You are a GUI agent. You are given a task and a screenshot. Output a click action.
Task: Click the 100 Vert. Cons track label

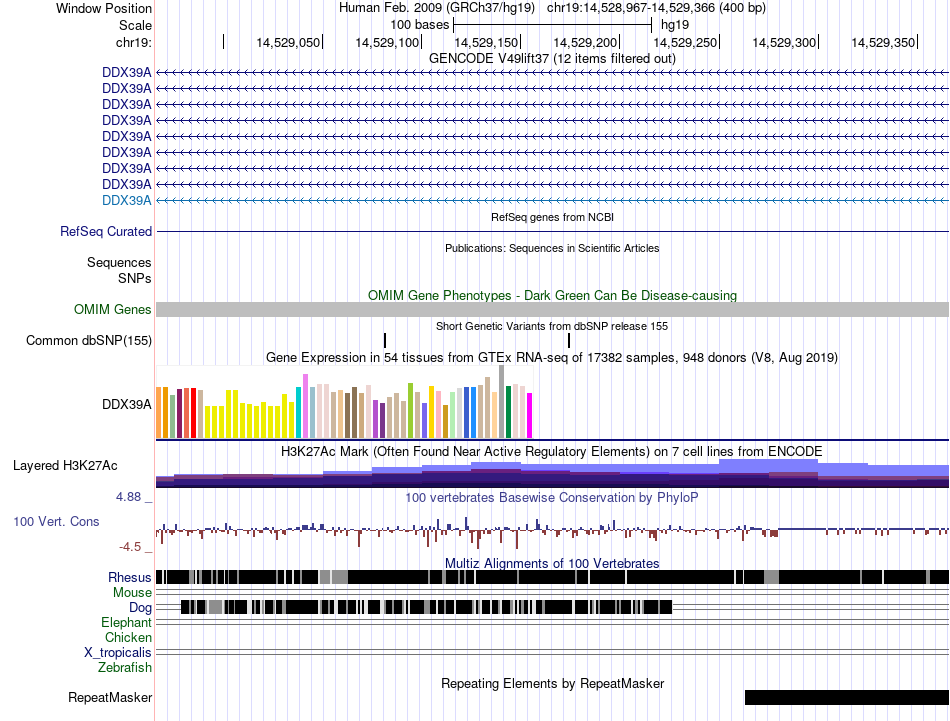click(56, 522)
